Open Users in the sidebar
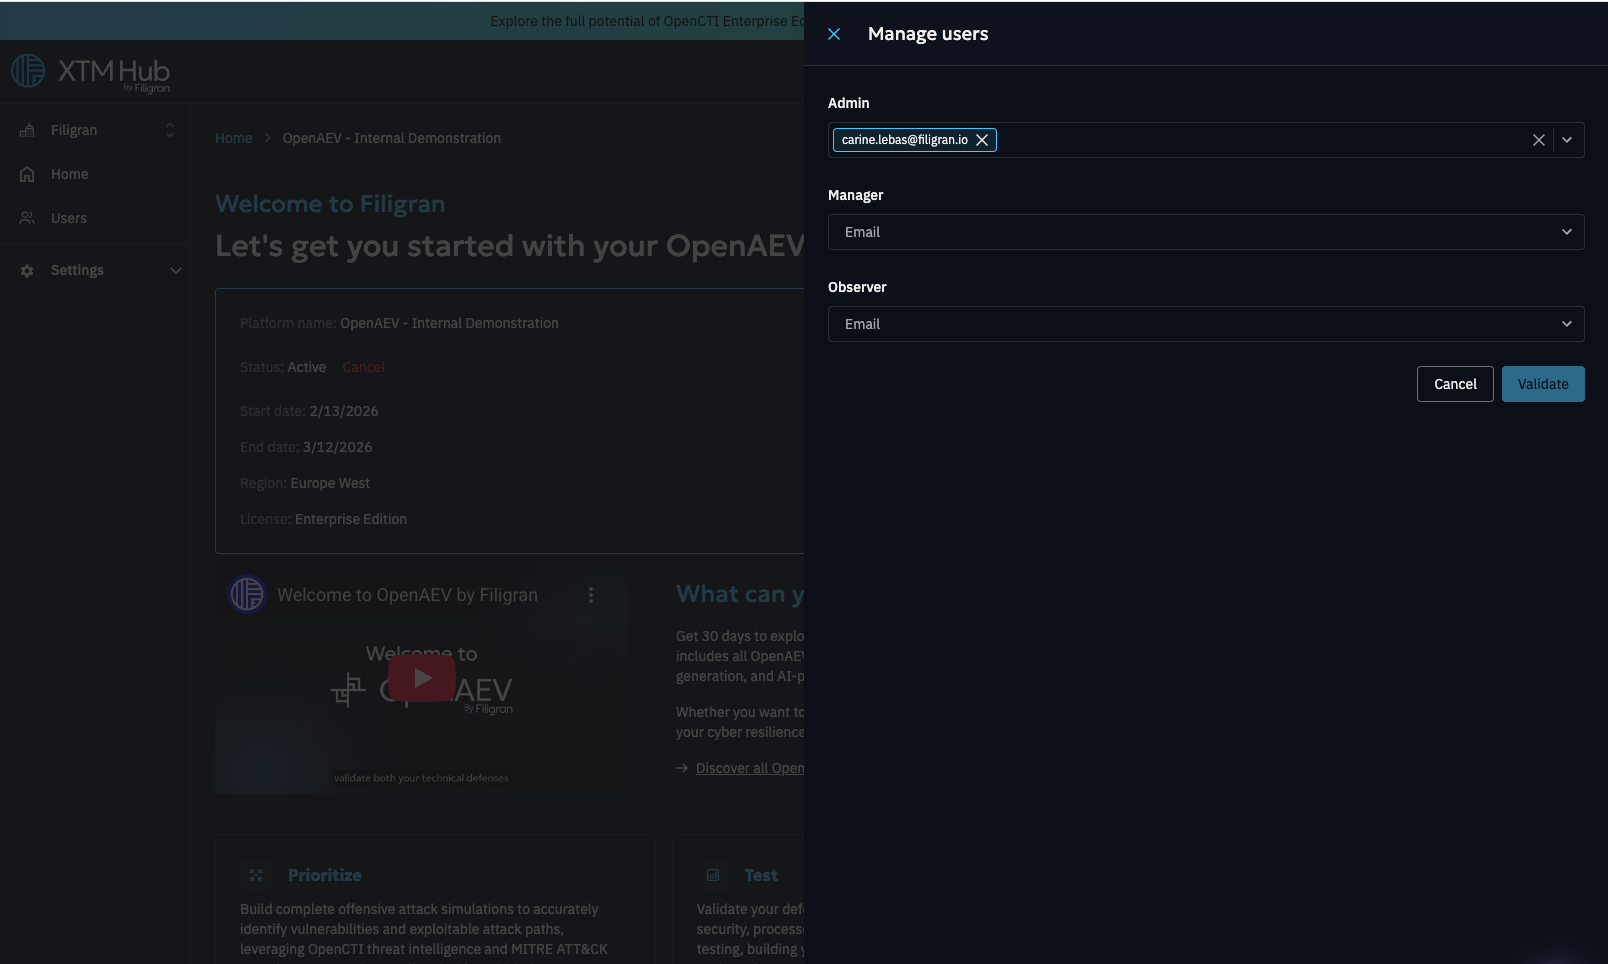 point(68,218)
